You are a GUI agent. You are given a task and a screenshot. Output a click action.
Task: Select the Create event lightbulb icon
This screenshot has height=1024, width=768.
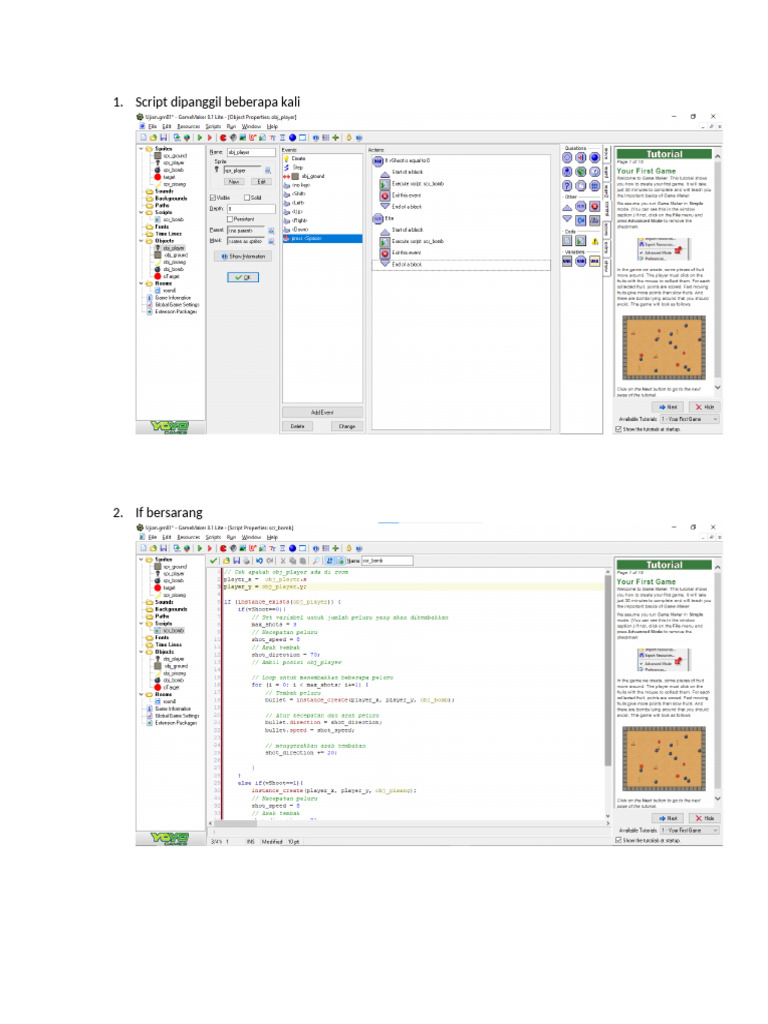(x=286, y=158)
